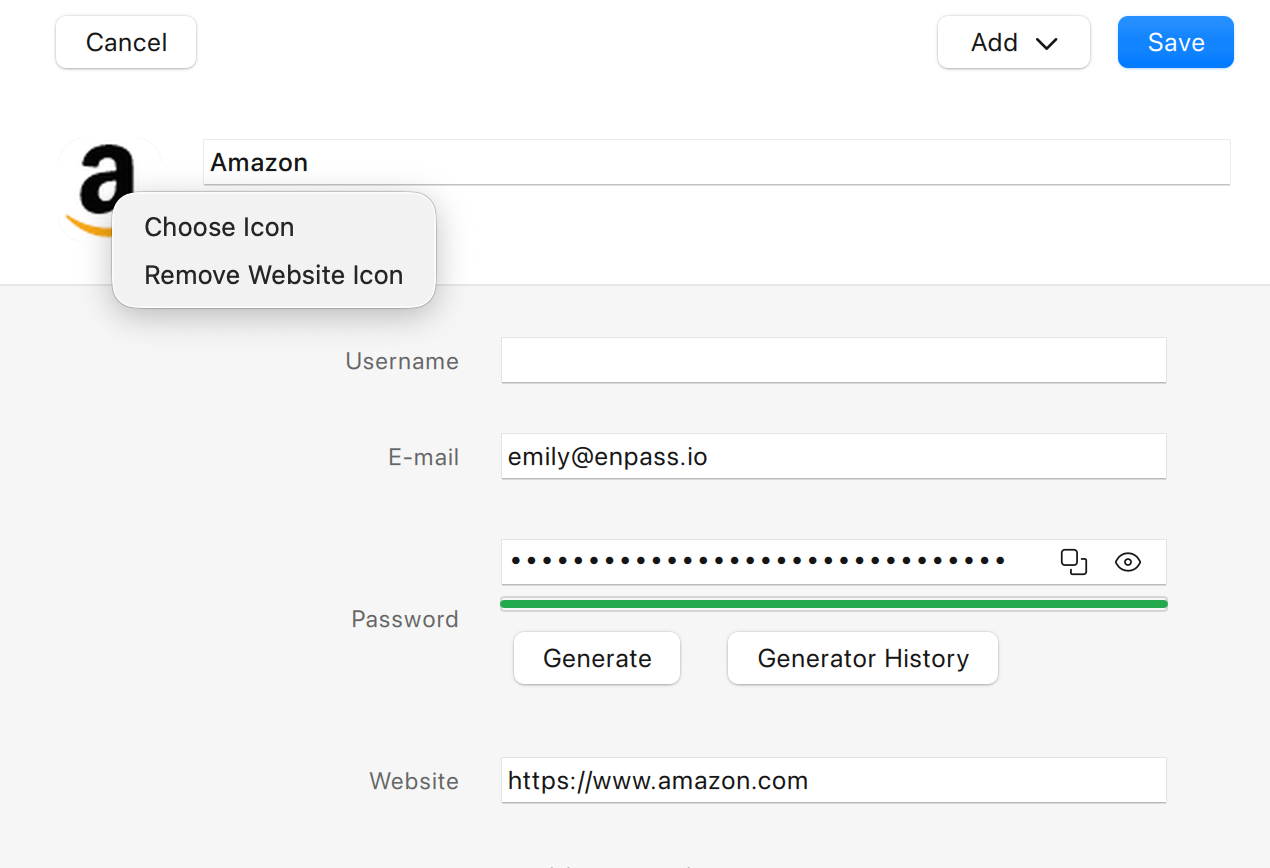
Task: Generate a new password
Action: click(x=597, y=658)
